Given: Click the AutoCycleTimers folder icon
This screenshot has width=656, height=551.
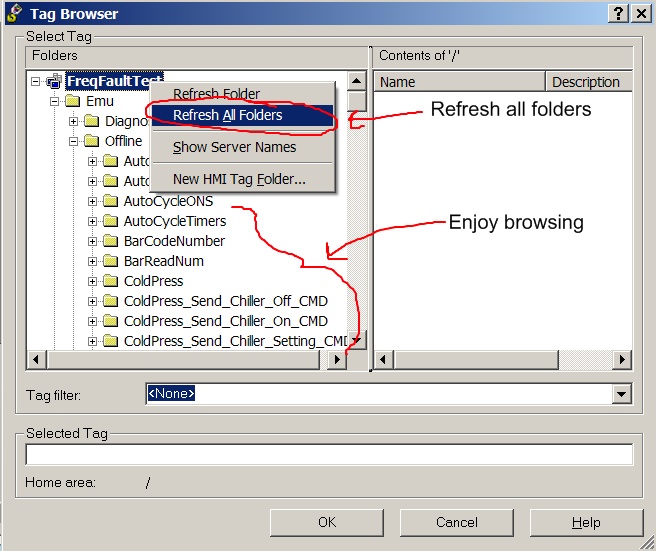Looking at the screenshot, I should pyautogui.click(x=110, y=221).
